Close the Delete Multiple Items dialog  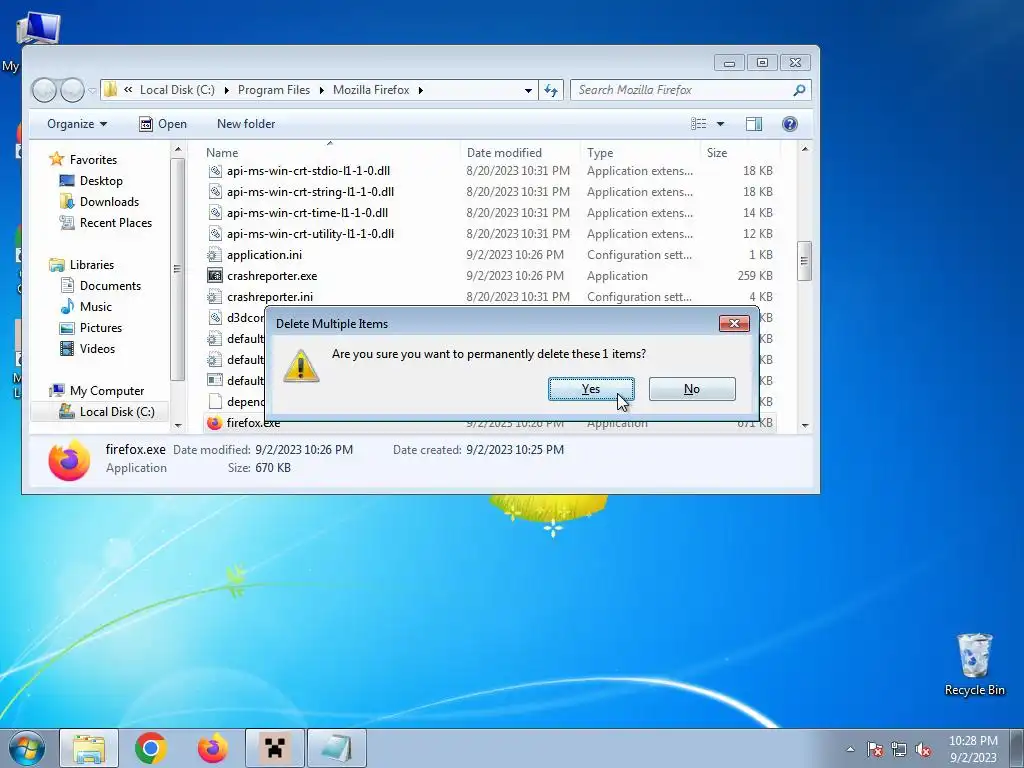(x=734, y=323)
